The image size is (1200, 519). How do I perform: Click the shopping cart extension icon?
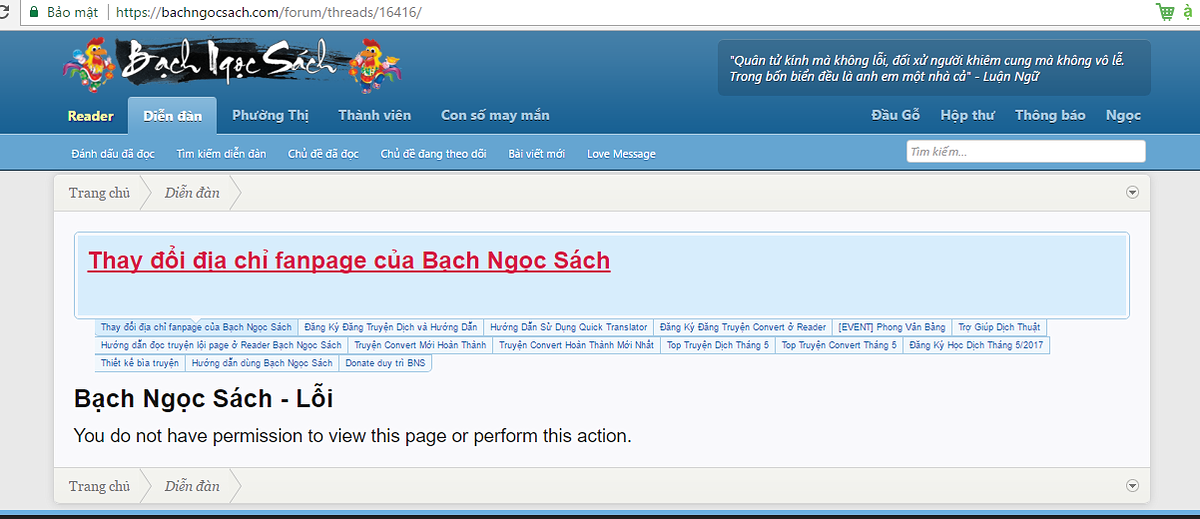[1165, 13]
